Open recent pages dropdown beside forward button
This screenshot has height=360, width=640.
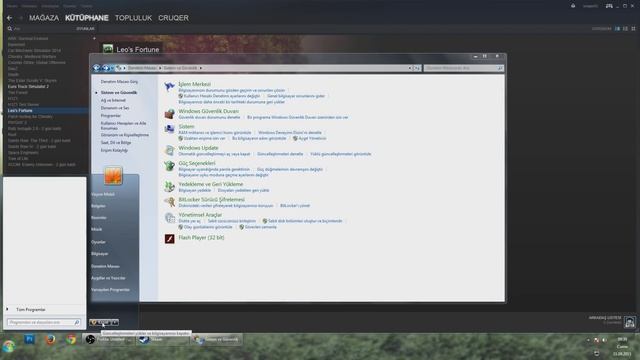(112, 68)
